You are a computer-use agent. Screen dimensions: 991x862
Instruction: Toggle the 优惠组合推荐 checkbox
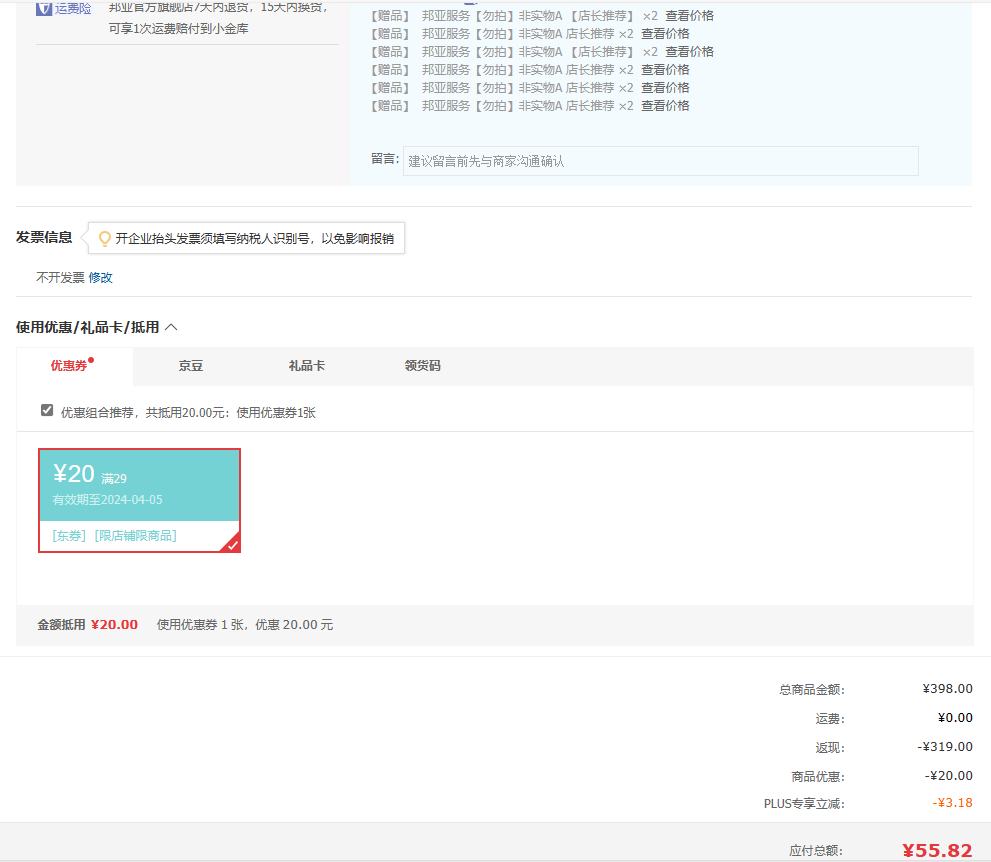click(x=47, y=411)
